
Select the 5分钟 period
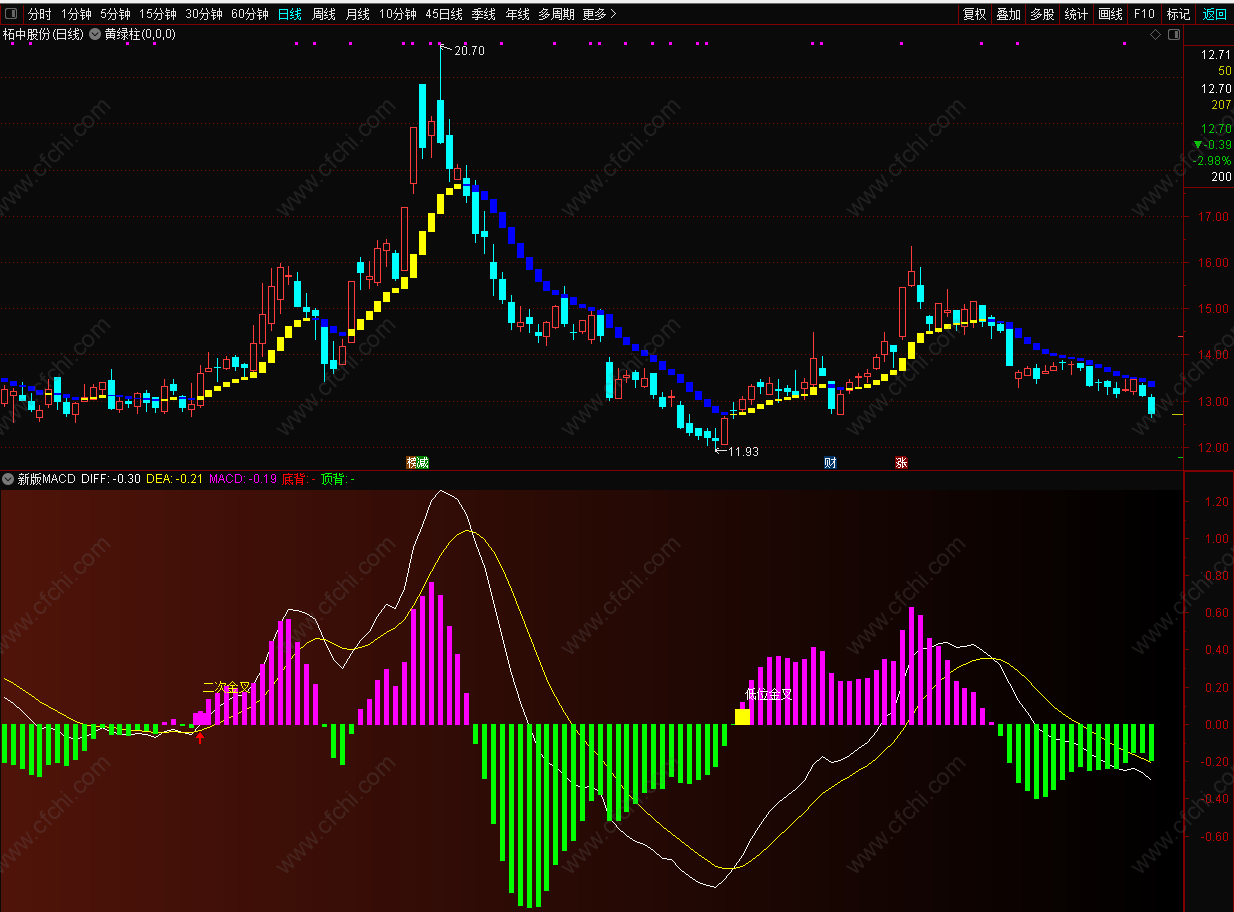click(115, 14)
